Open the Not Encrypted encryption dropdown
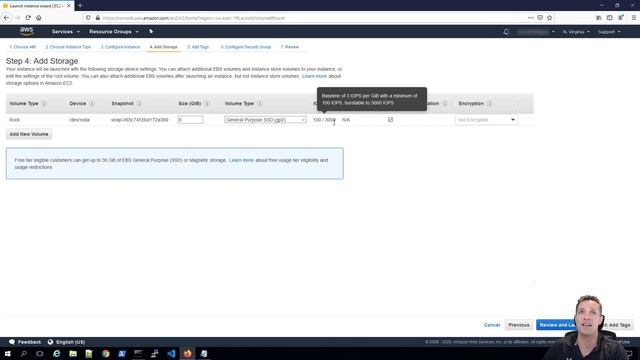 (487, 120)
